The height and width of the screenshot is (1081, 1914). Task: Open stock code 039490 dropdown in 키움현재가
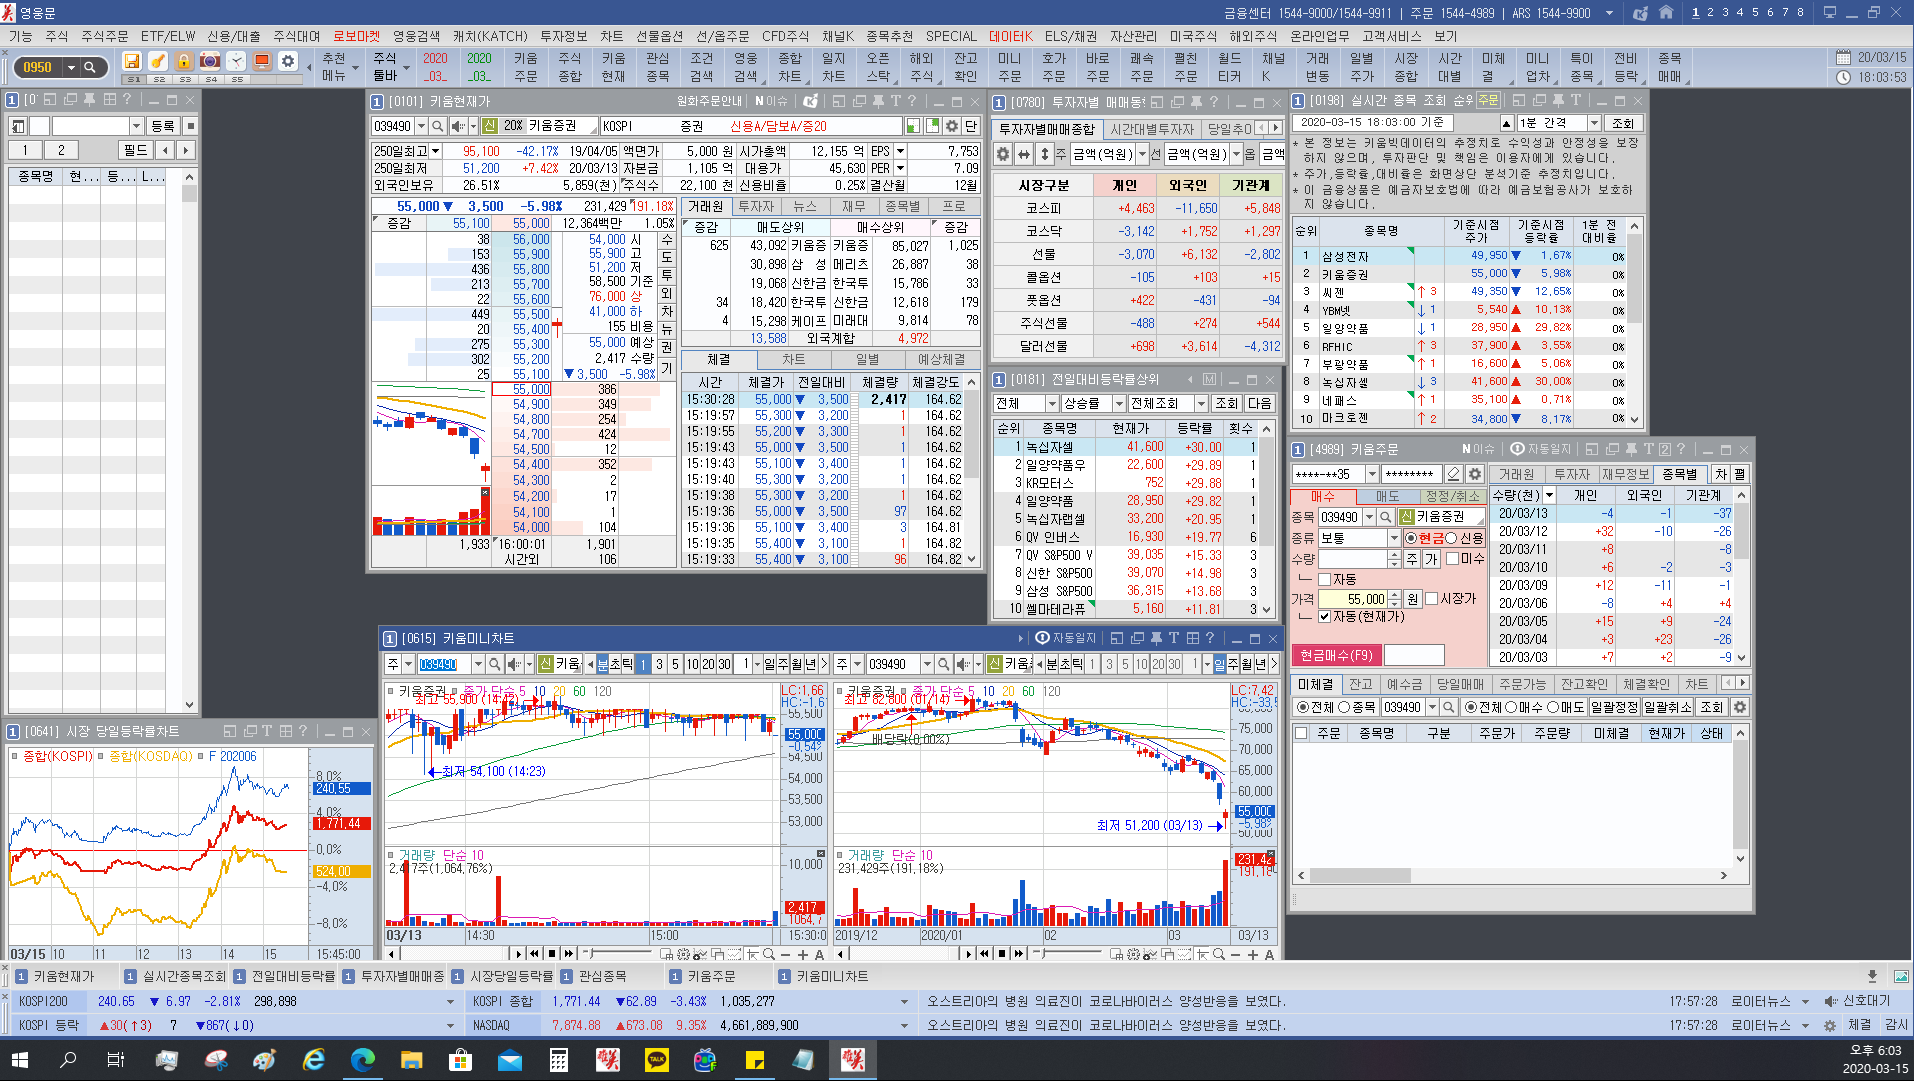422,126
